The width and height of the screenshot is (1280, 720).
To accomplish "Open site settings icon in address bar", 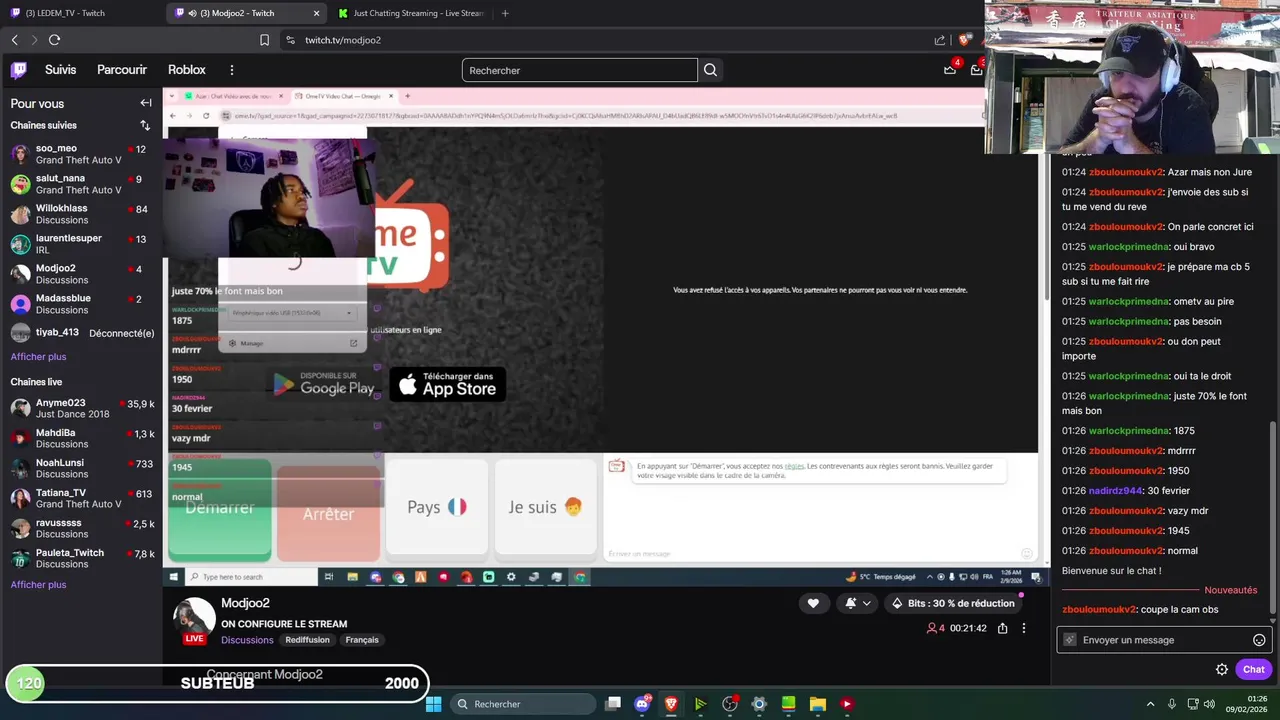I will tap(290, 40).
